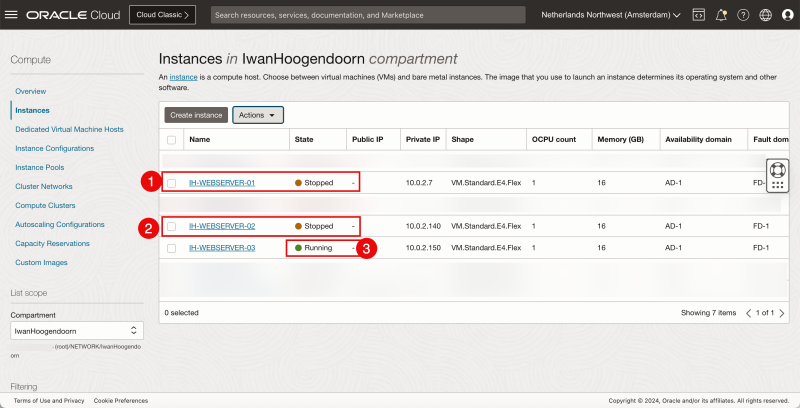Image resolution: width=800 pixels, height=408 pixels.
Task: Click the search resources and services field
Action: (368, 15)
